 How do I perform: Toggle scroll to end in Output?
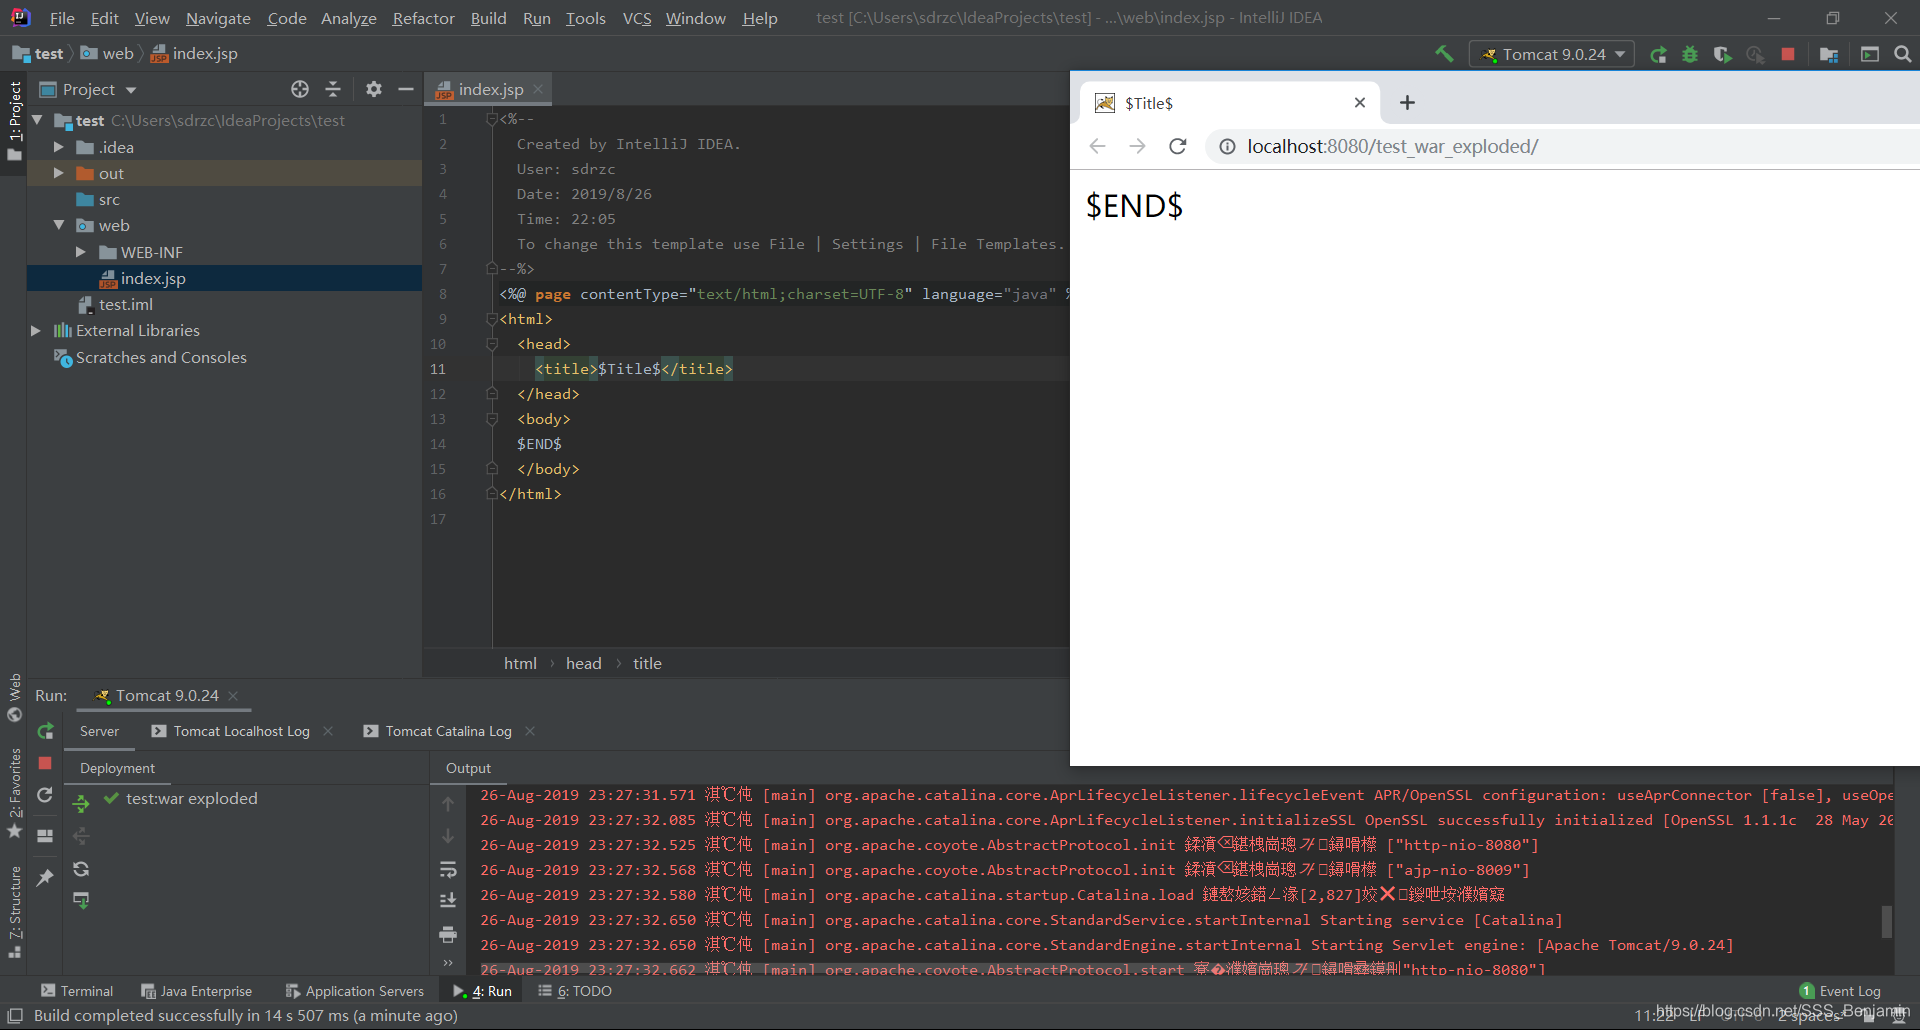click(448, 901)
